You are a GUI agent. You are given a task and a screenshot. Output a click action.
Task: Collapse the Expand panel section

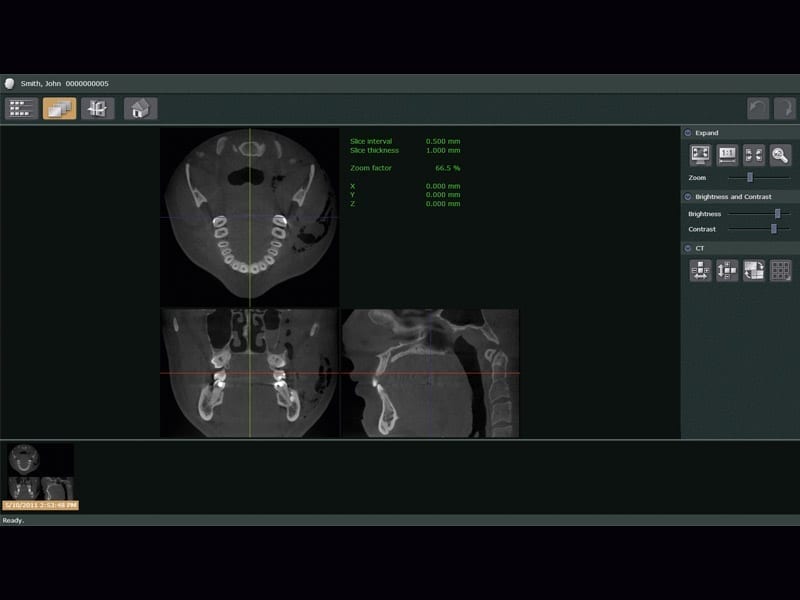click(x=688, y=133)
